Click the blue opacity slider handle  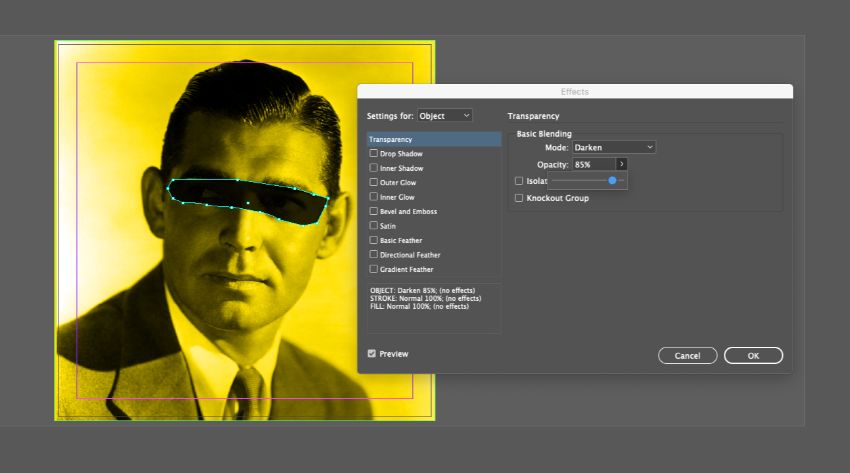[612, 180]
